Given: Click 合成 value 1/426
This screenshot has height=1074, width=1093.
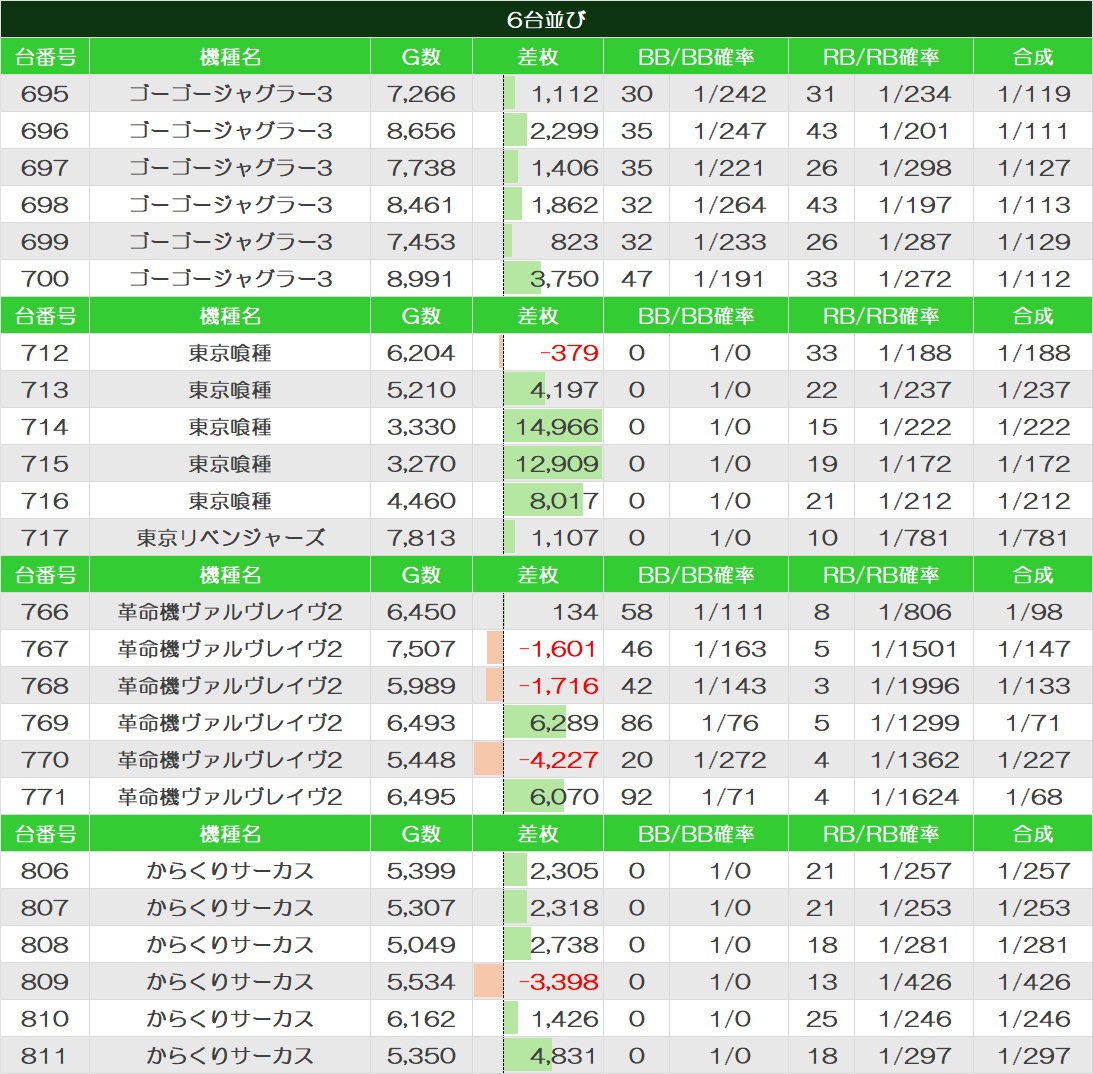Looking at the screenshot, I should 1033,981.
